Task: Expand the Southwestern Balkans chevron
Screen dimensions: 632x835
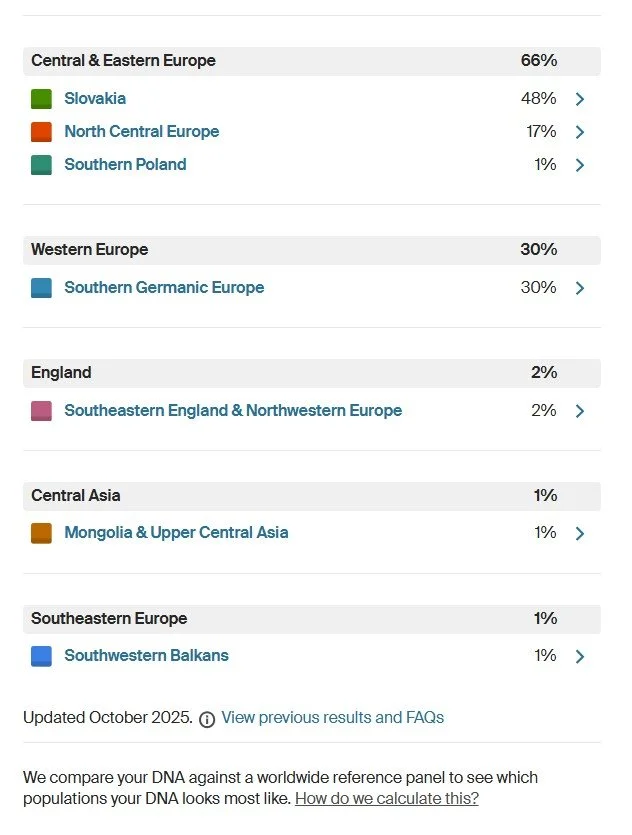Action: click(x=580, y=657)
